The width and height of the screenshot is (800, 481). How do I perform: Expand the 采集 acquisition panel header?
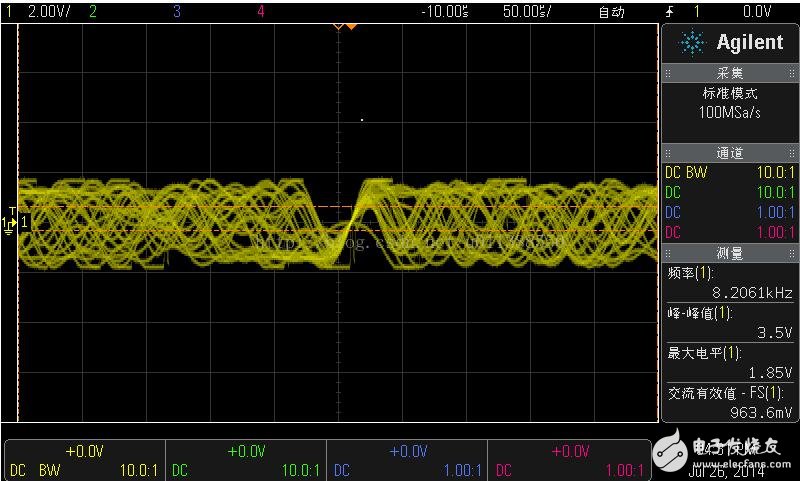[730, 74]
